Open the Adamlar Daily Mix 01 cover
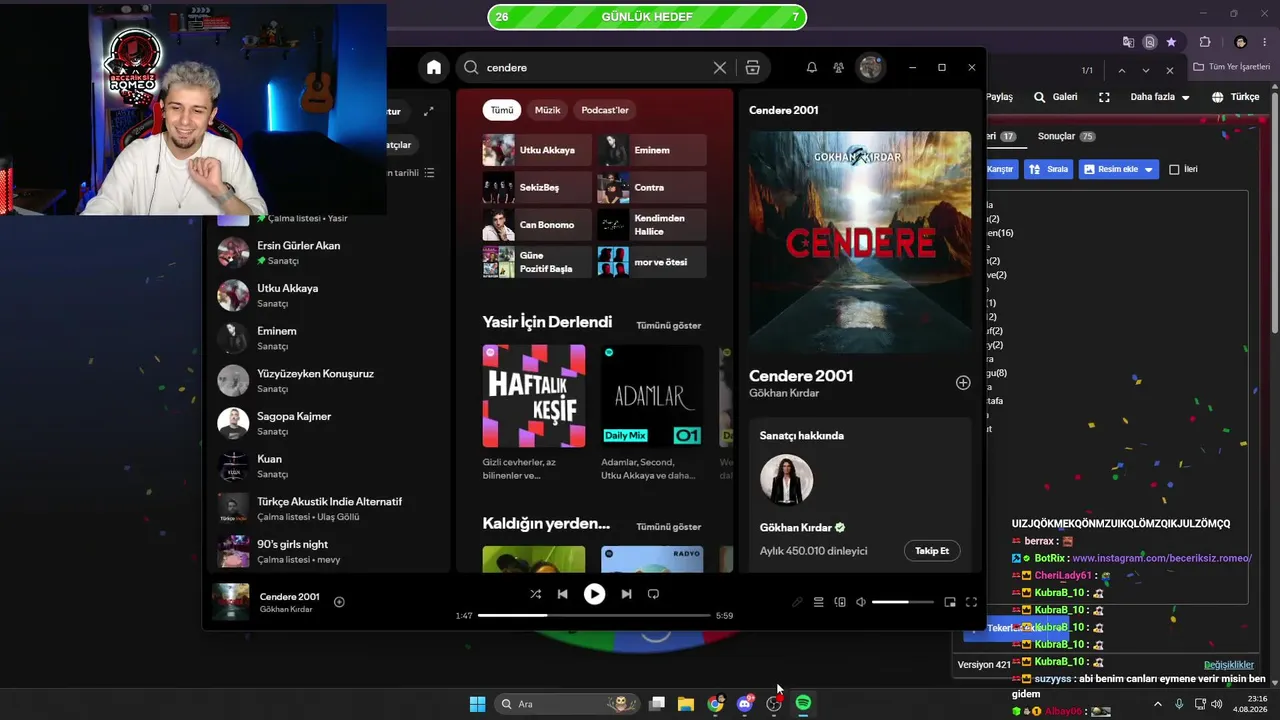The width and height of the screenshot is (1280, 720). [652, 396]
